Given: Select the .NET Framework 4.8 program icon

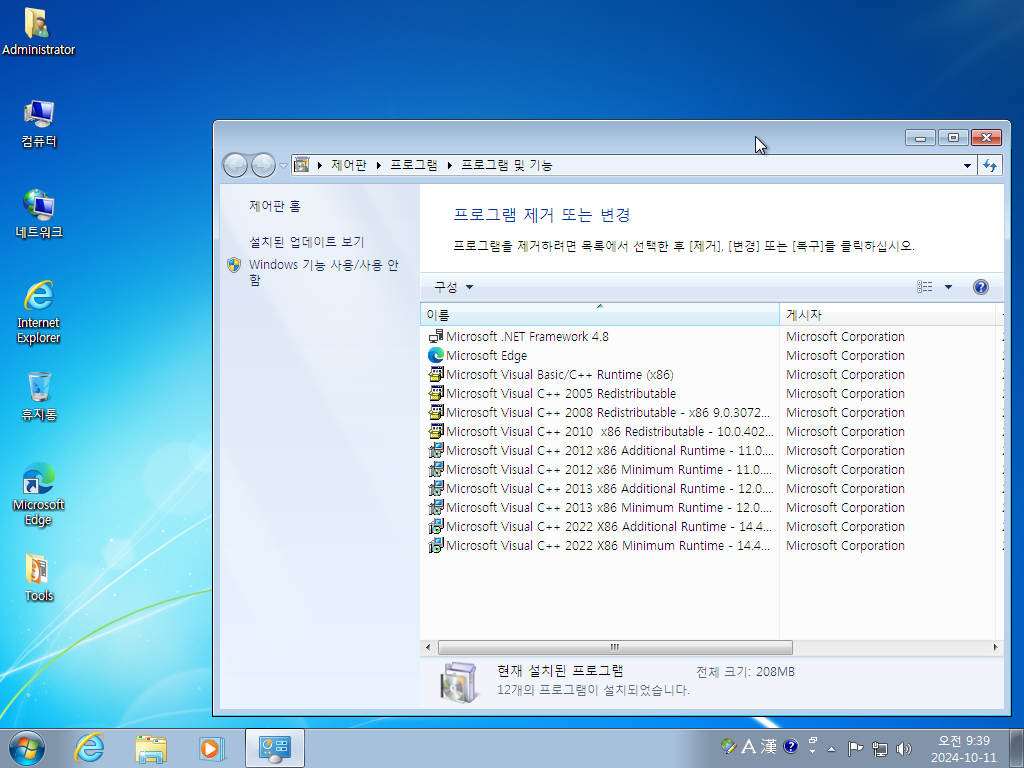Looking at the screenshot, I should (x=436, y=336).
